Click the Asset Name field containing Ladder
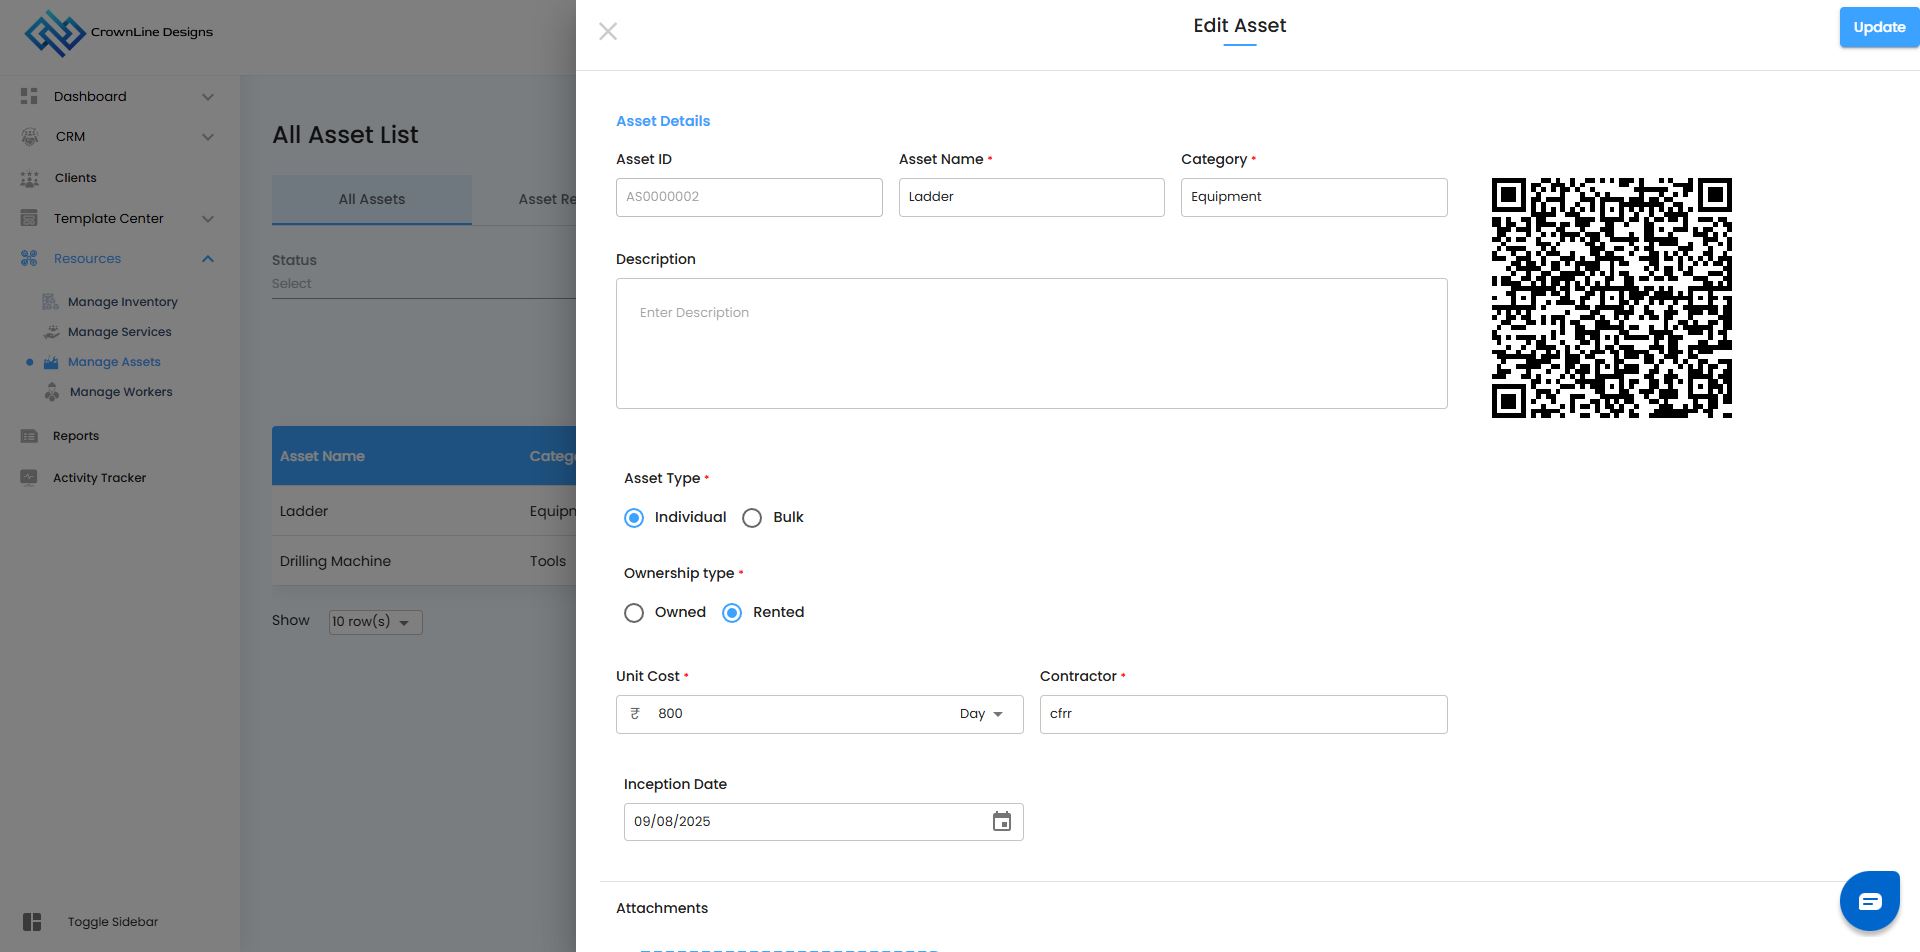This screenshot has height=952, width=1920. (x=1032, y=197)
